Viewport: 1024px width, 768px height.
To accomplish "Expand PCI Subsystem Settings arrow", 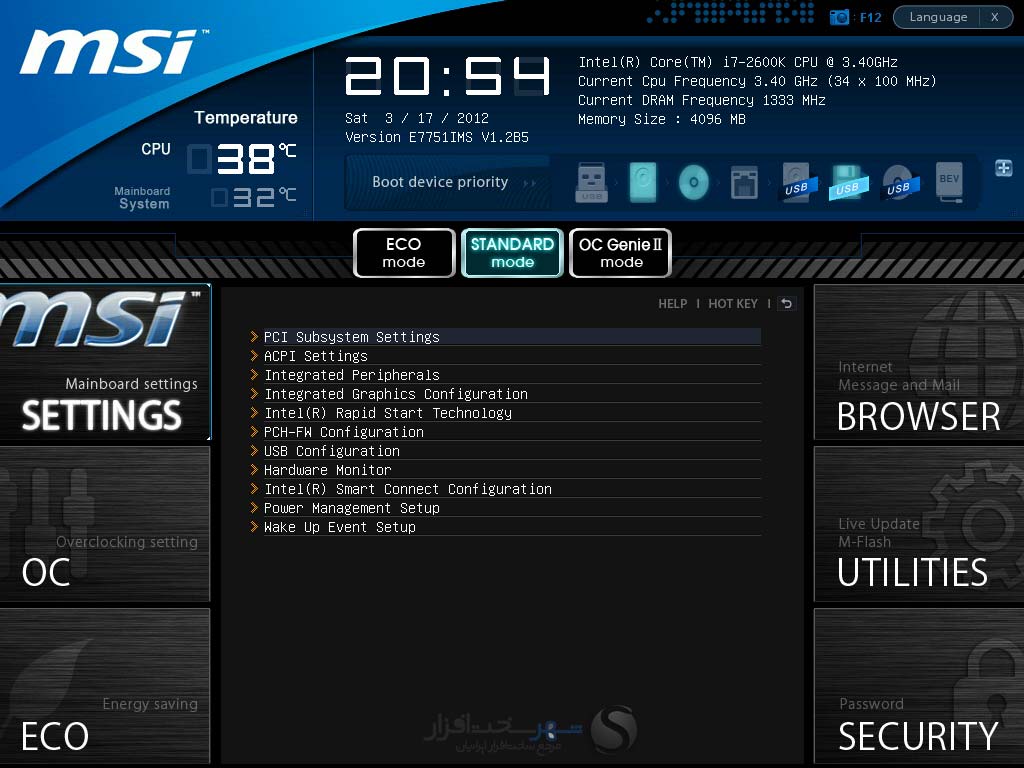I will point(254,336).
